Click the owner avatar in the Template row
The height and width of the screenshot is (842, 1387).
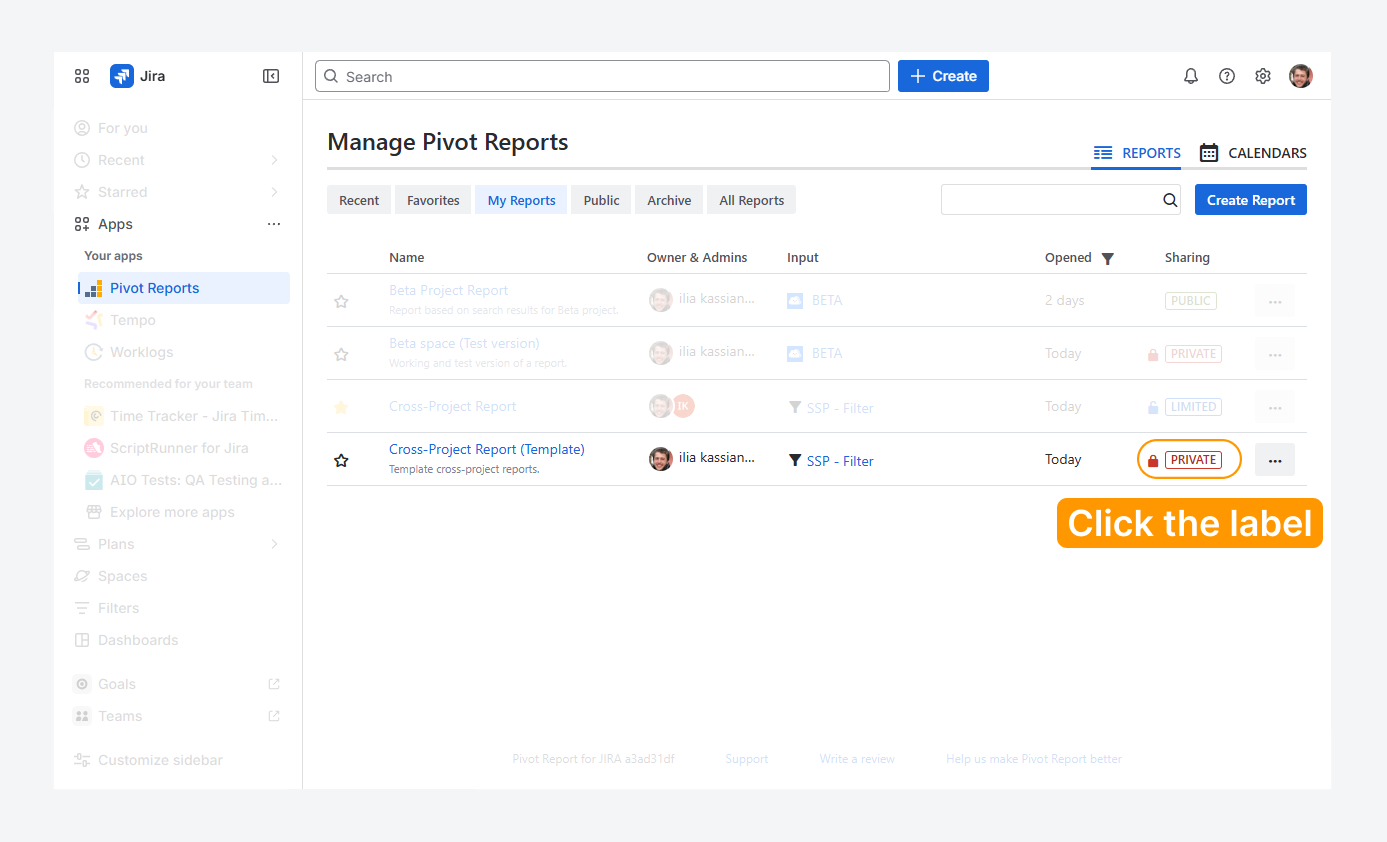coord(661,459)
